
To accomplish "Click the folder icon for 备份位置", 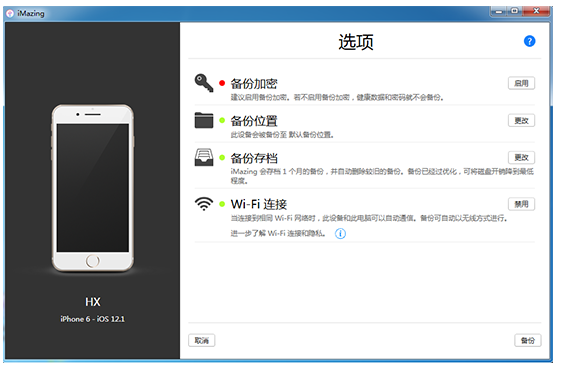I will click(x=204, y=120).
